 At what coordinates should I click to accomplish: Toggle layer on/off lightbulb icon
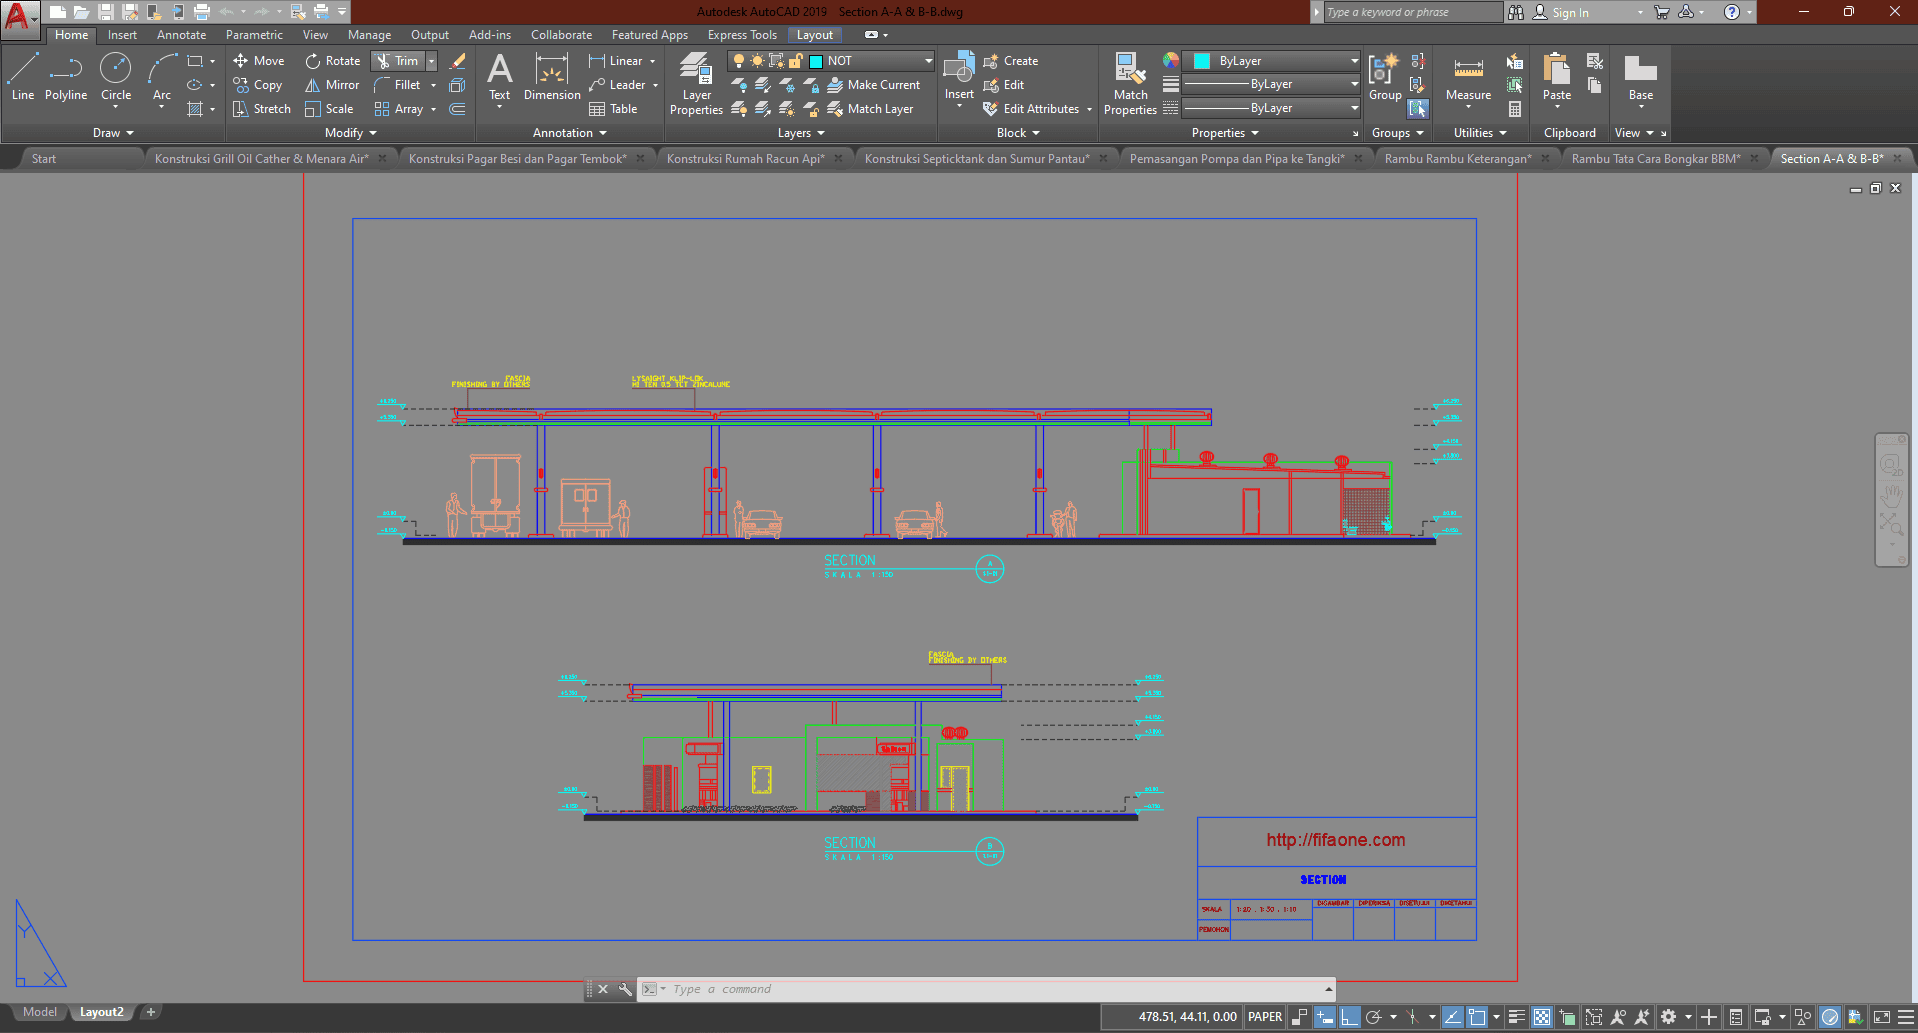click(x=739, y=61)
